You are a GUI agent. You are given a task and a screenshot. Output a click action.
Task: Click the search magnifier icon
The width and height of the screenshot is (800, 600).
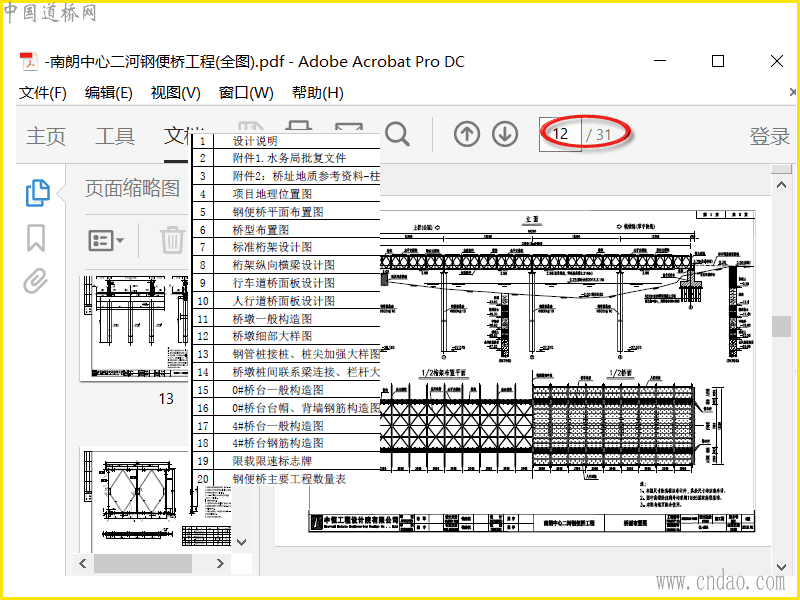point(397,135)
